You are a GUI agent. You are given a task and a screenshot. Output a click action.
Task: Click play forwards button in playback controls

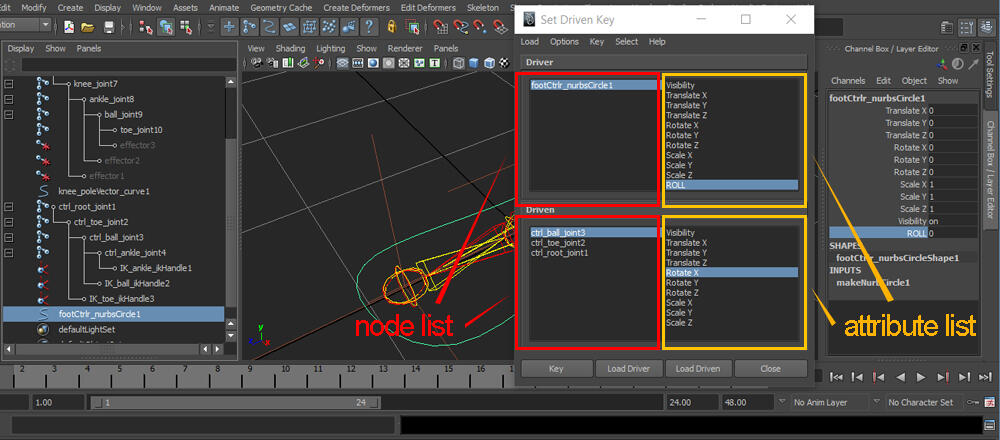[x=920, y=378]
